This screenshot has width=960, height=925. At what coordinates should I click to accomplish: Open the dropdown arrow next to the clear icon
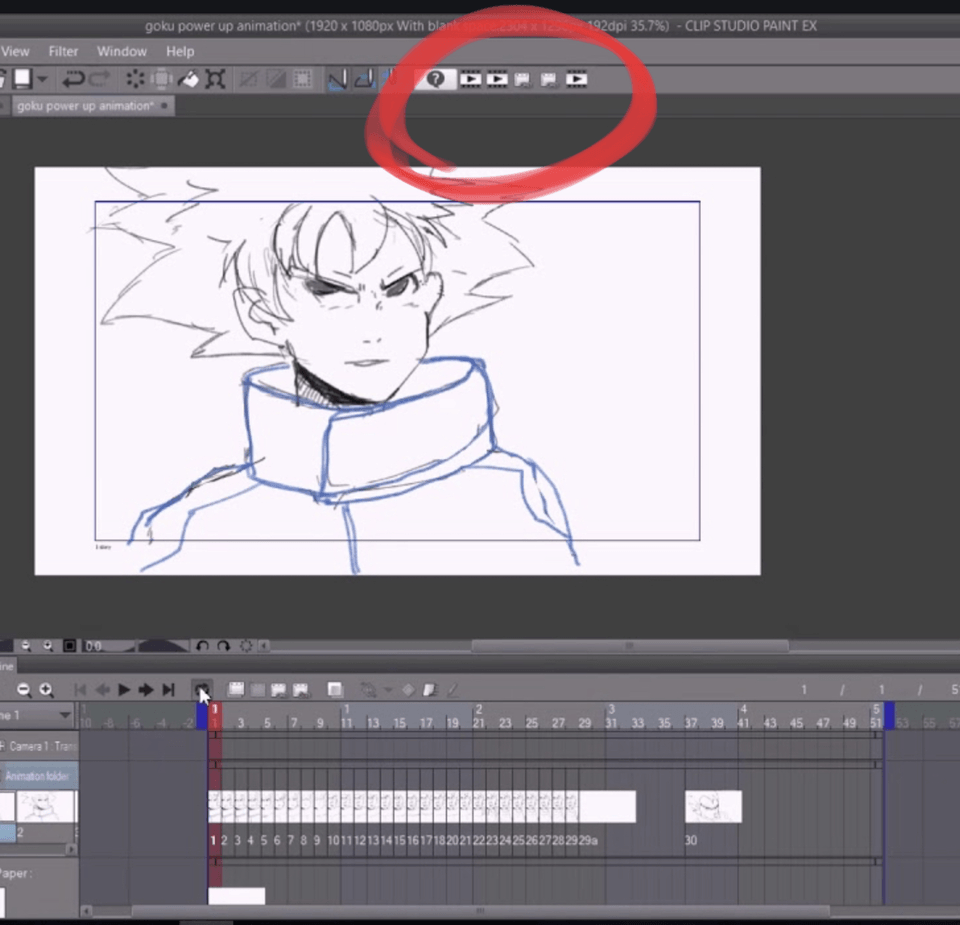(388, 690)
